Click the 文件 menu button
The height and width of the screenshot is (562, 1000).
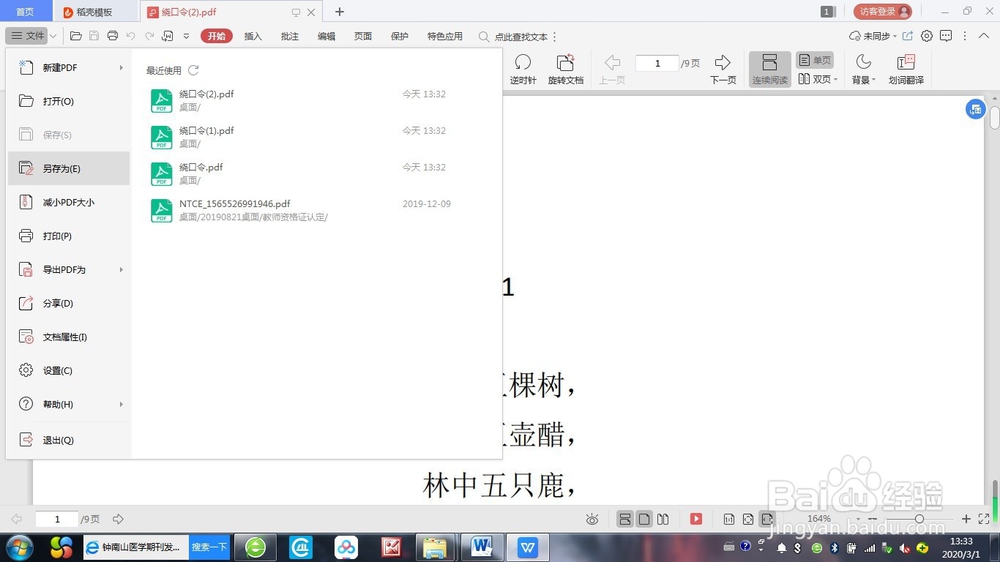pyautogui.click(x=27, y=36)
